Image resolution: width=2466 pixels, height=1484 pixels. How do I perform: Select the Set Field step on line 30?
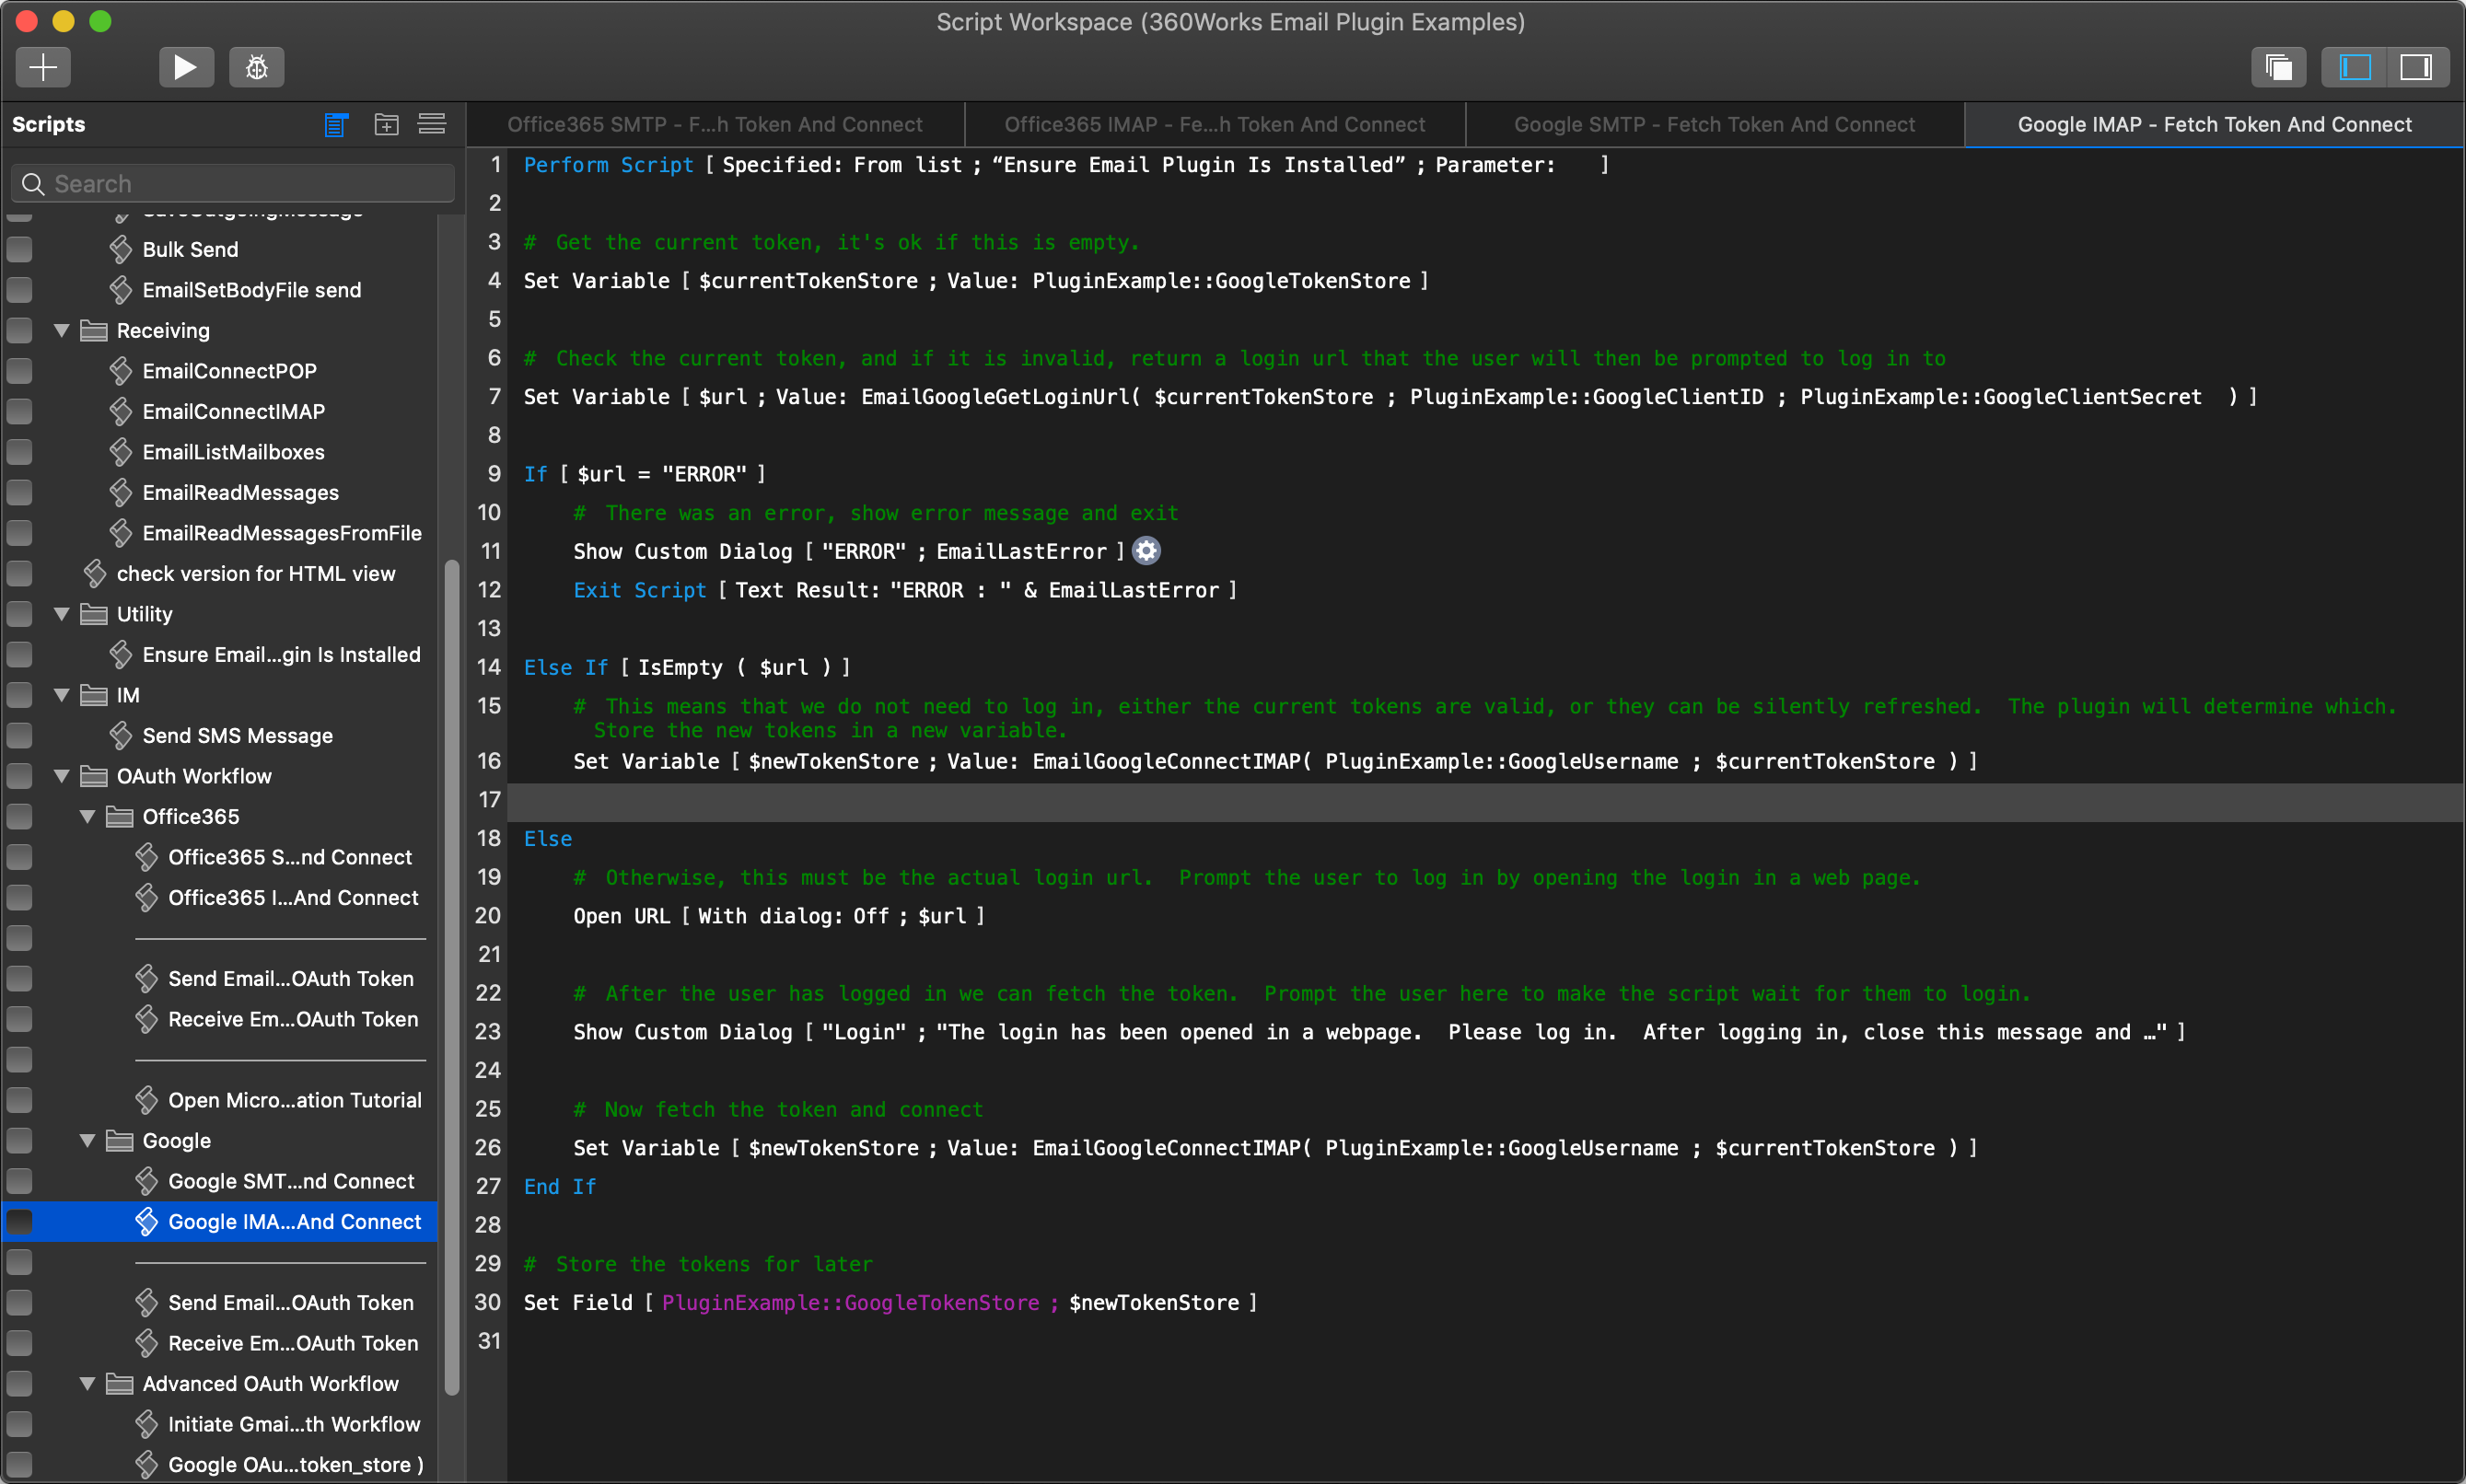coord(890,1303)
